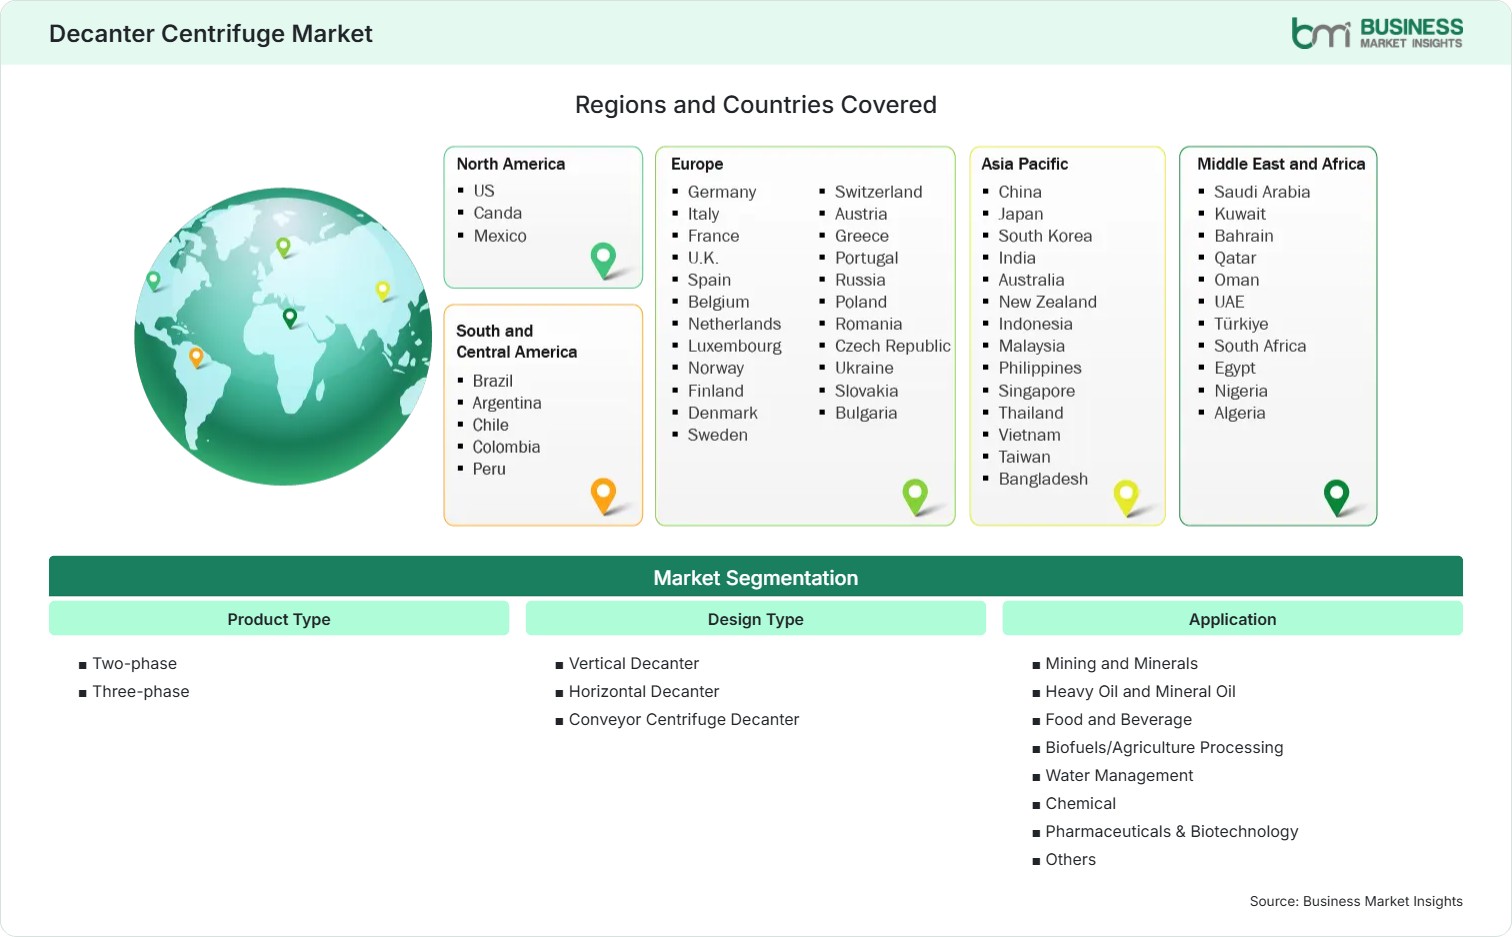The width and height of the screenshot is (1512, 937).
Task: Click 'Czech Republic' in the Europe list
Action: click(893, 346)
